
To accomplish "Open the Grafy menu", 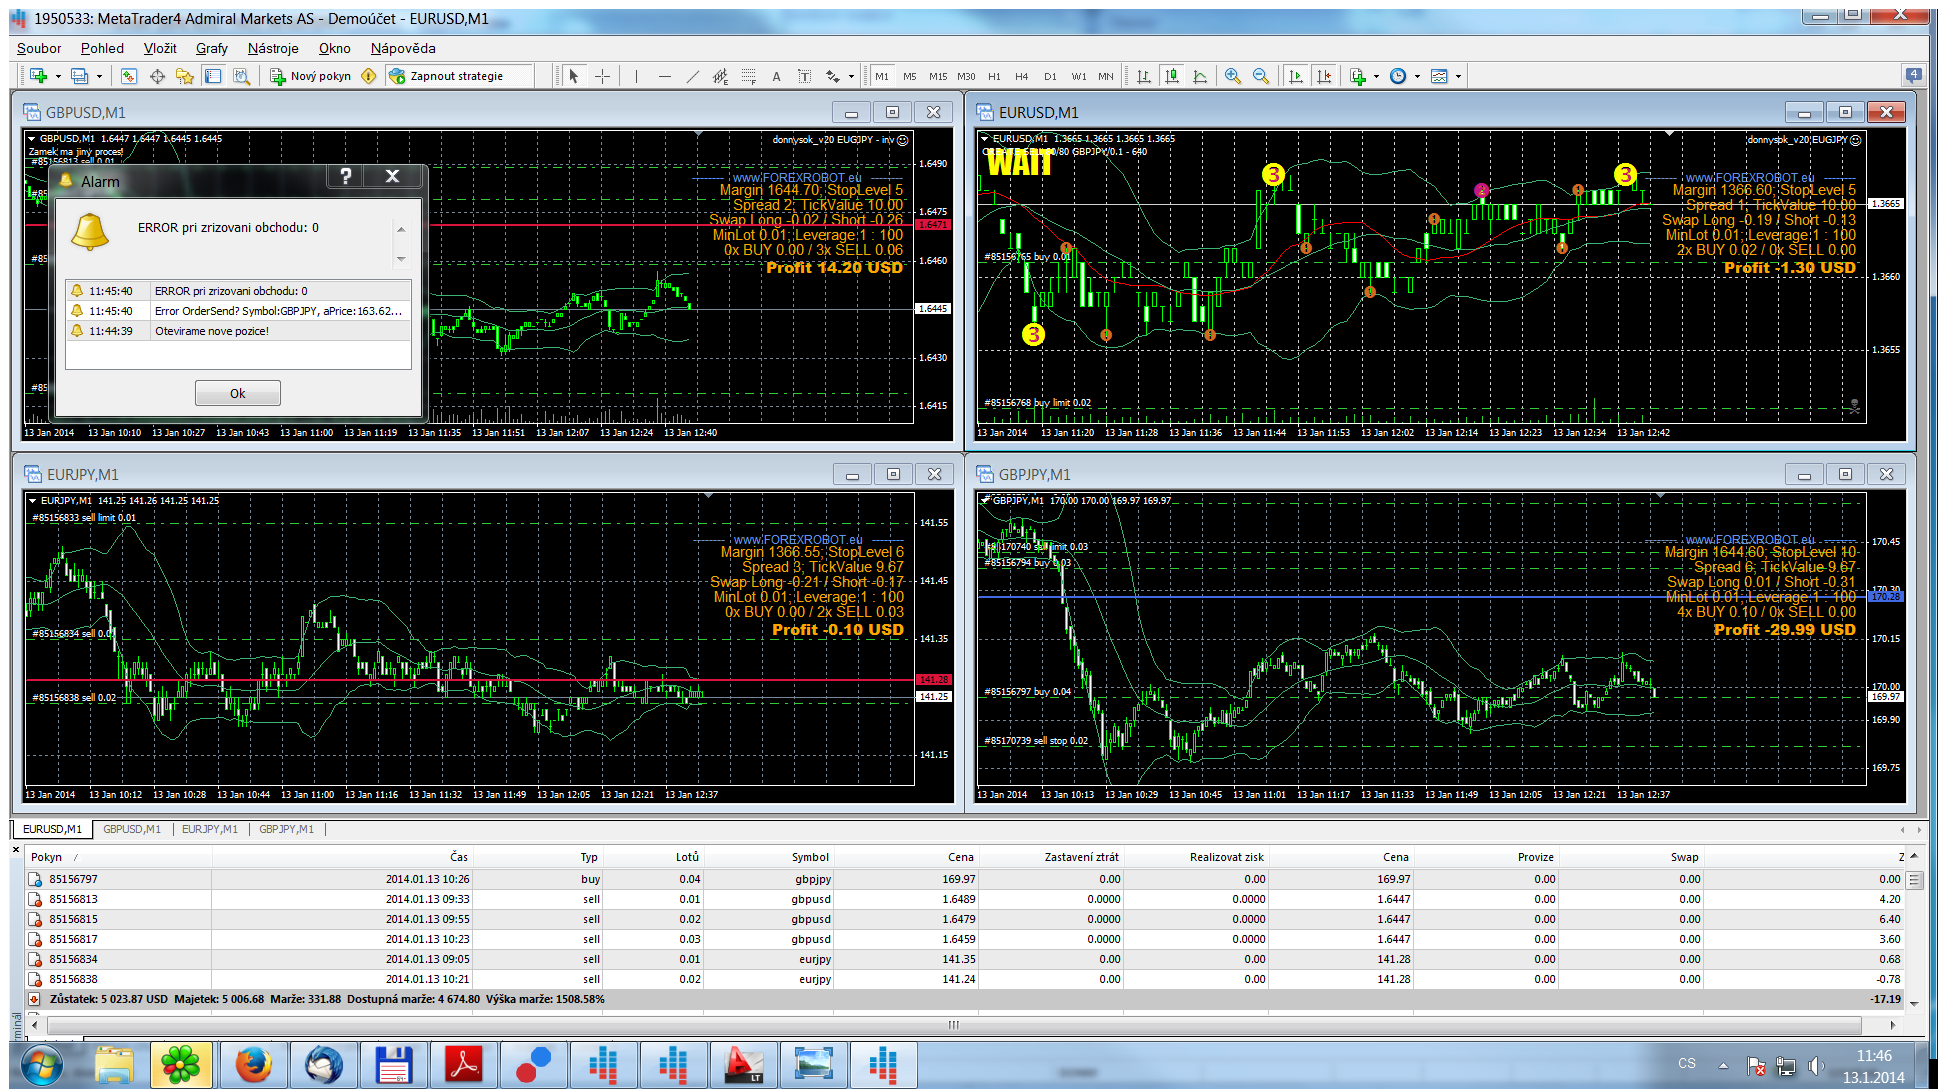I will tap(212, 48).
